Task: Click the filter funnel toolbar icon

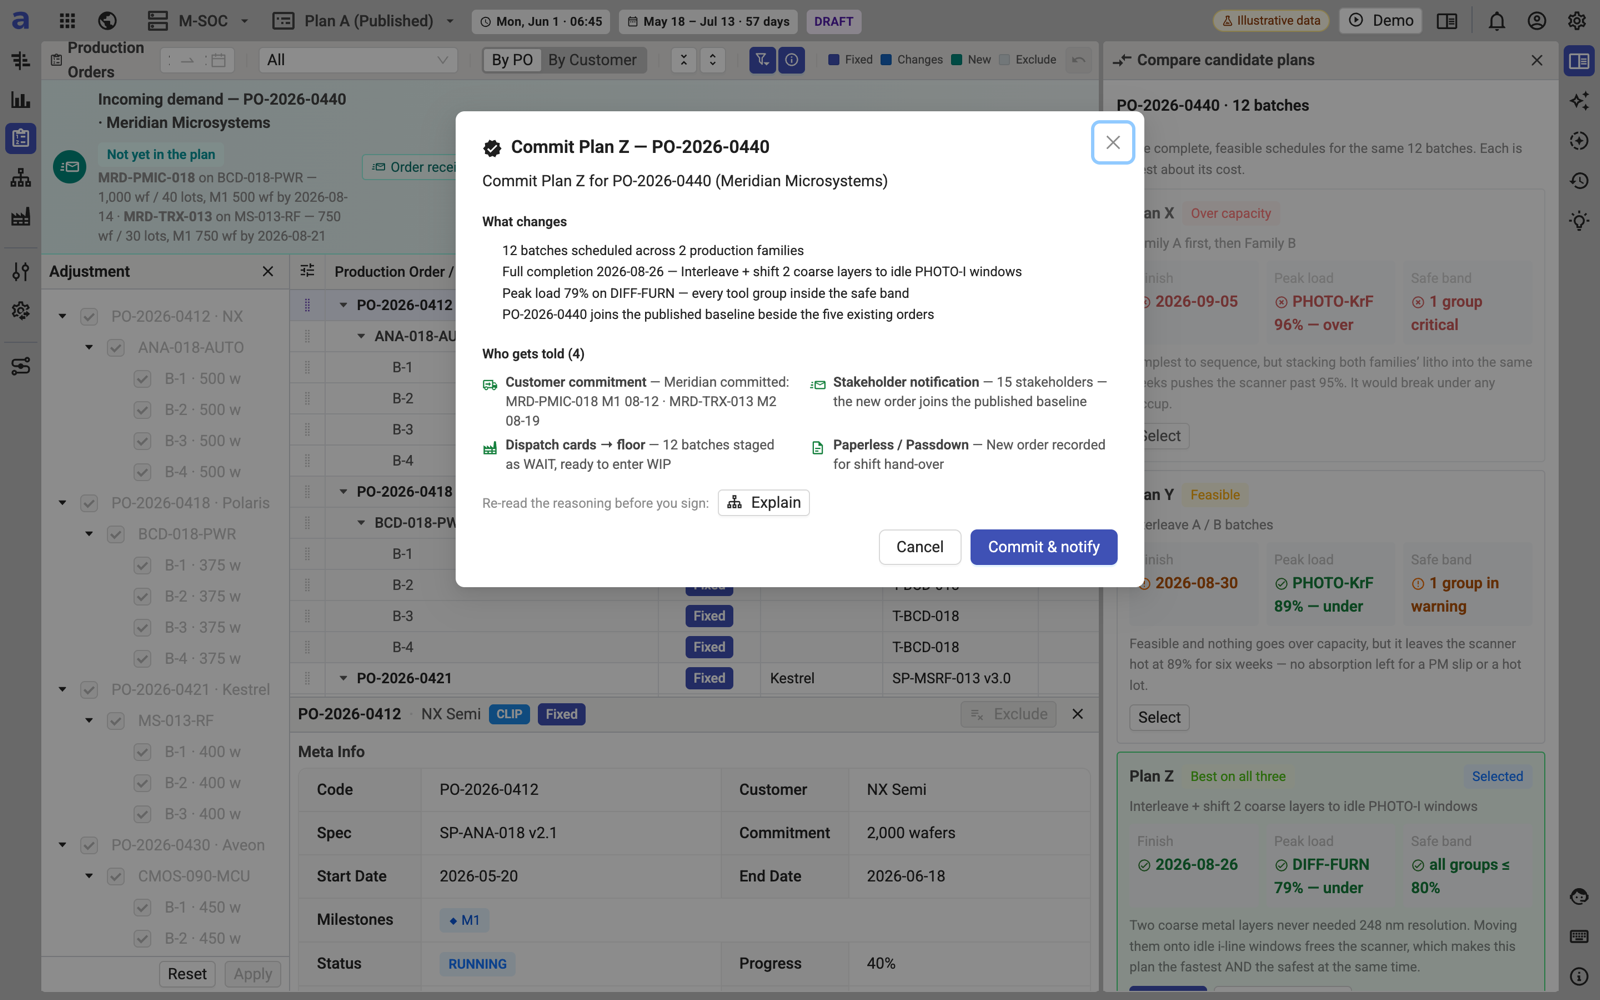Action: coord(762,60)
